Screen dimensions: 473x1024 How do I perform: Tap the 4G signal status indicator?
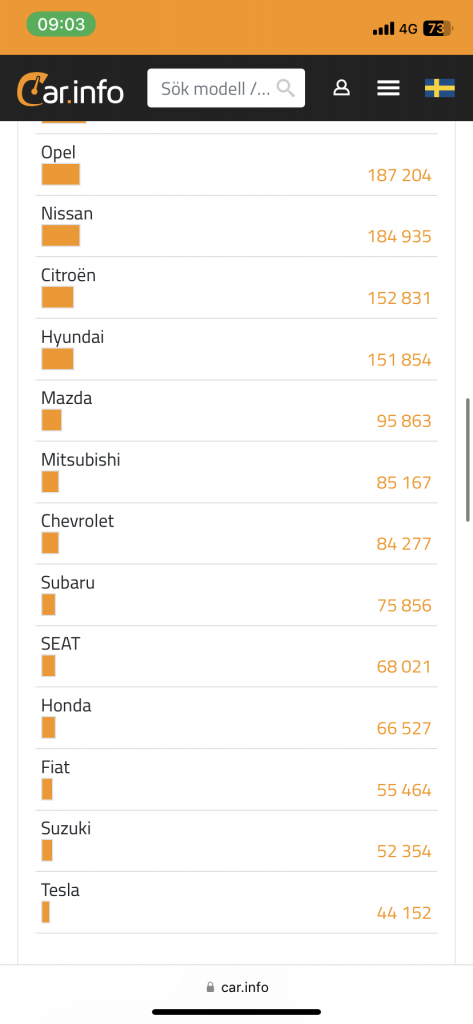pos(408,29)
